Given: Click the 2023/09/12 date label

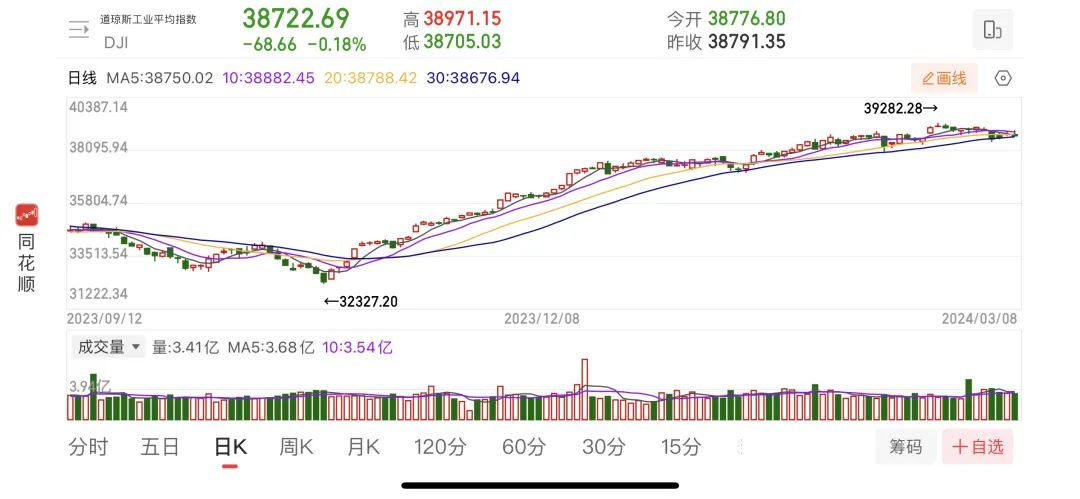Looking at the screenshot, I should point(105,318).
